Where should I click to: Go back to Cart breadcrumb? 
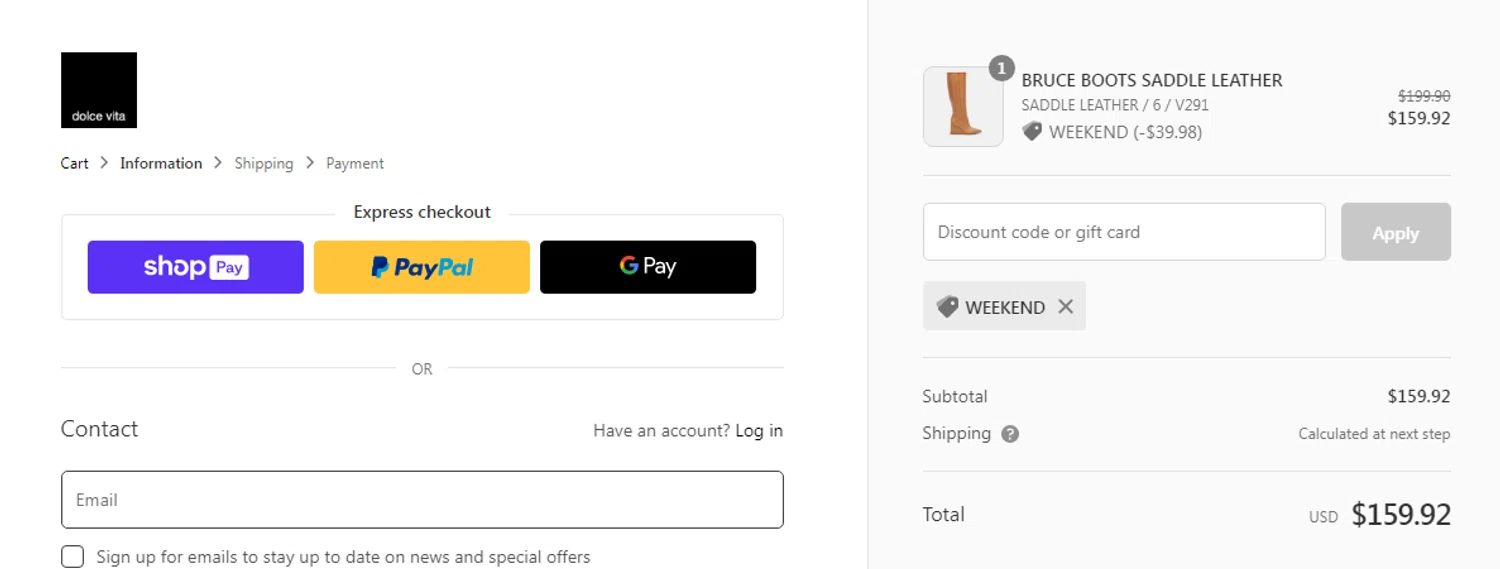(x=74, y=163)
